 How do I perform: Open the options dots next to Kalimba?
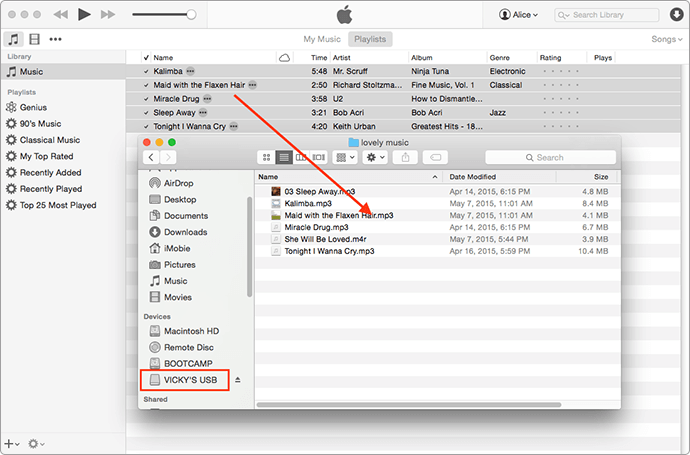click(190, 71)
